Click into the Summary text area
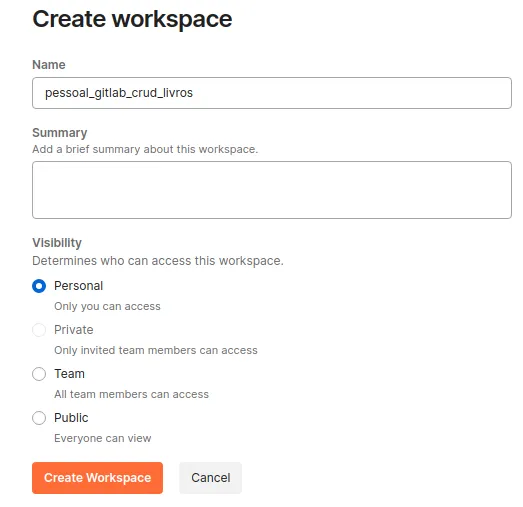Screen dimensions: 523x507 click(x=272, y=190)
